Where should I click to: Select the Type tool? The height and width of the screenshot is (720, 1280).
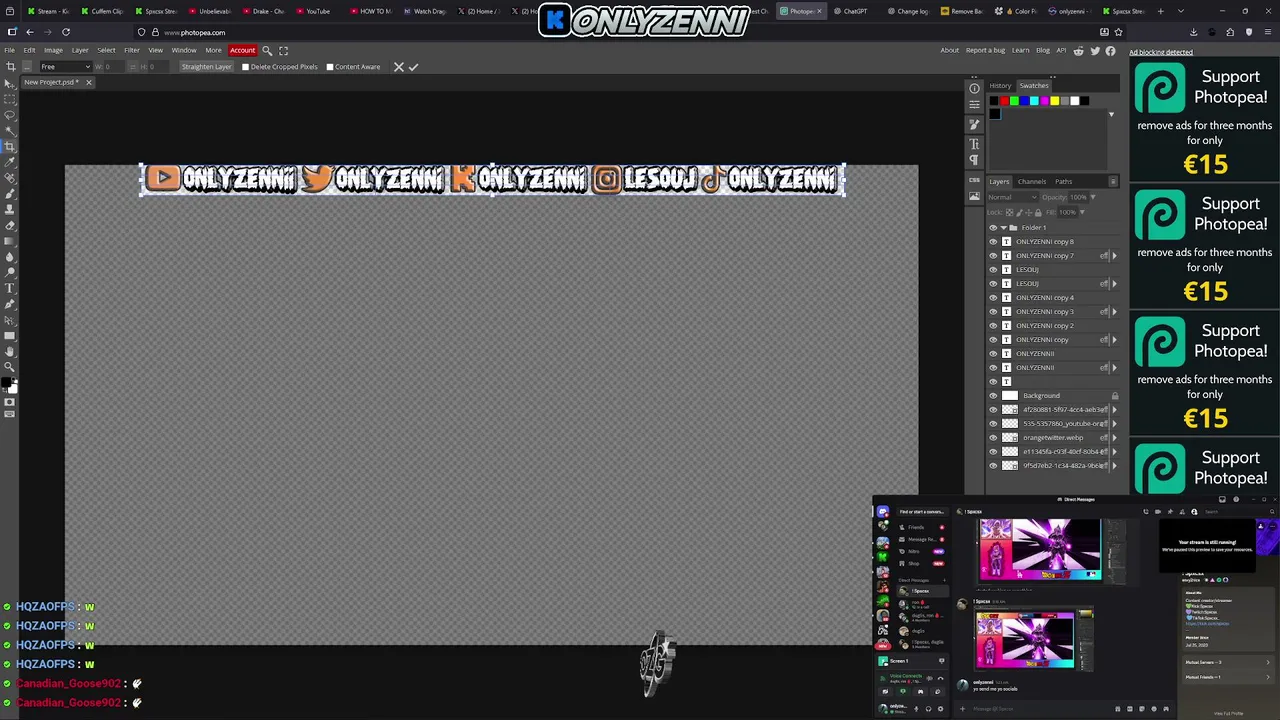click(10, 288)
